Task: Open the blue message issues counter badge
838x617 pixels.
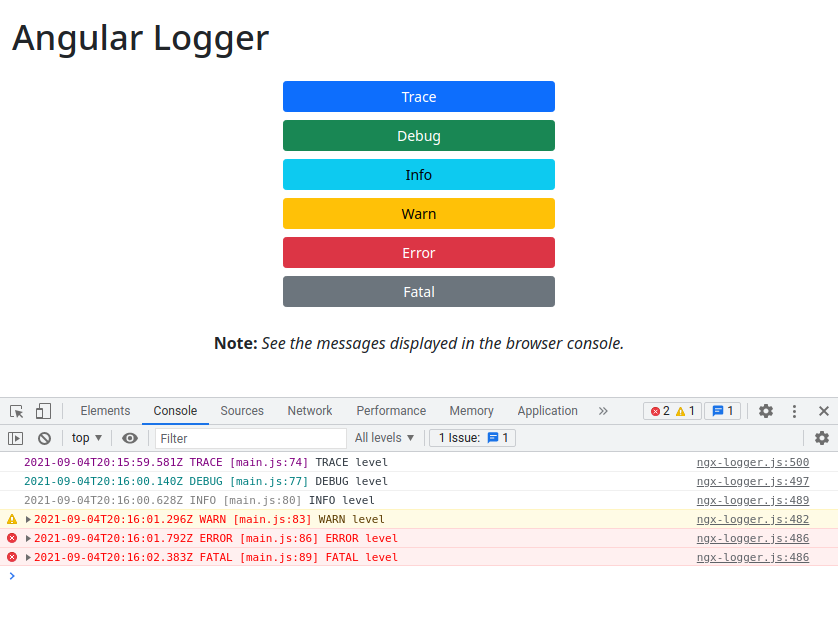Action: [x=723, y=411]
